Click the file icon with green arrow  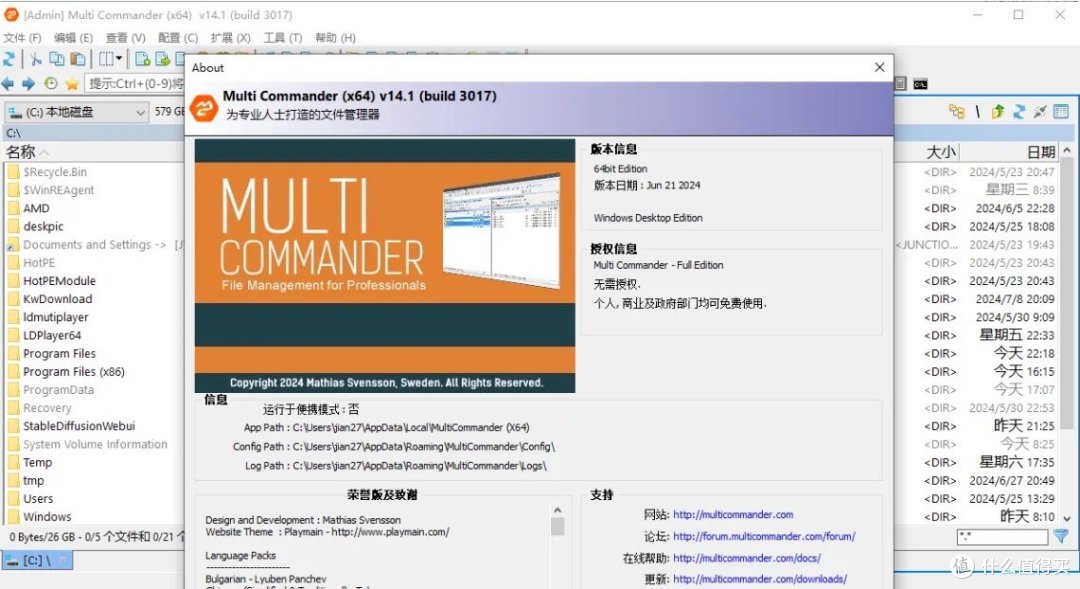[x=163, y=59]
